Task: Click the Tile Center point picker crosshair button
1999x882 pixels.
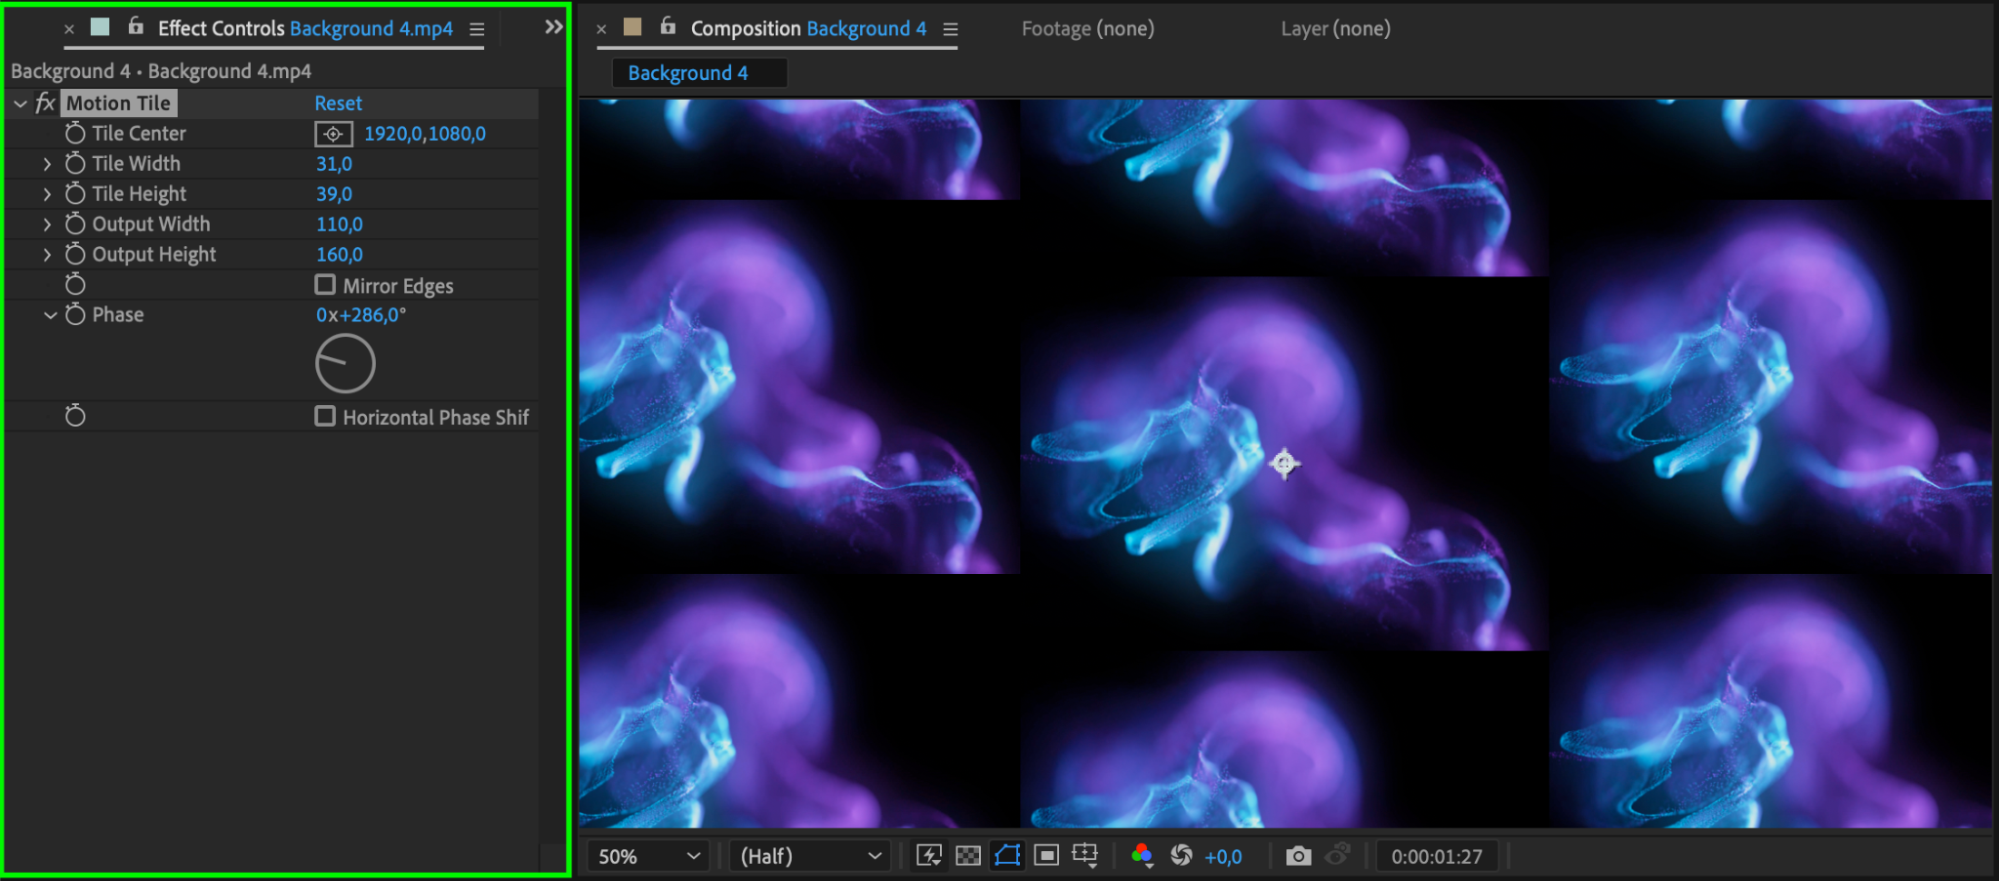Action: click(333, 133)
